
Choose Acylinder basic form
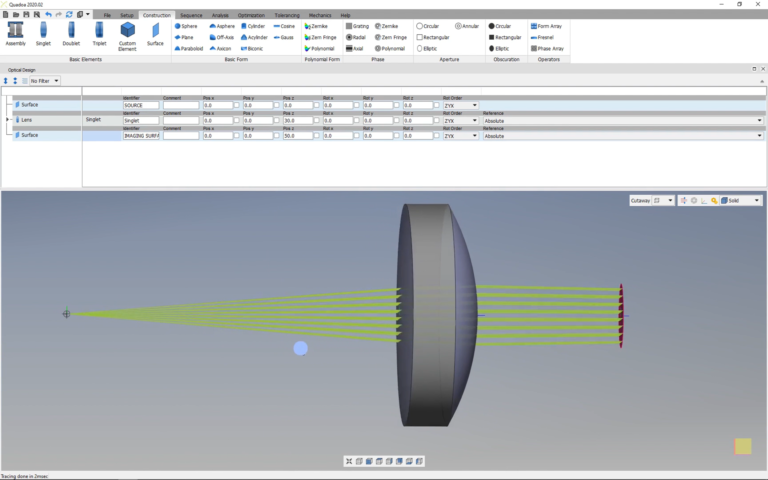(x=254, y=37)
